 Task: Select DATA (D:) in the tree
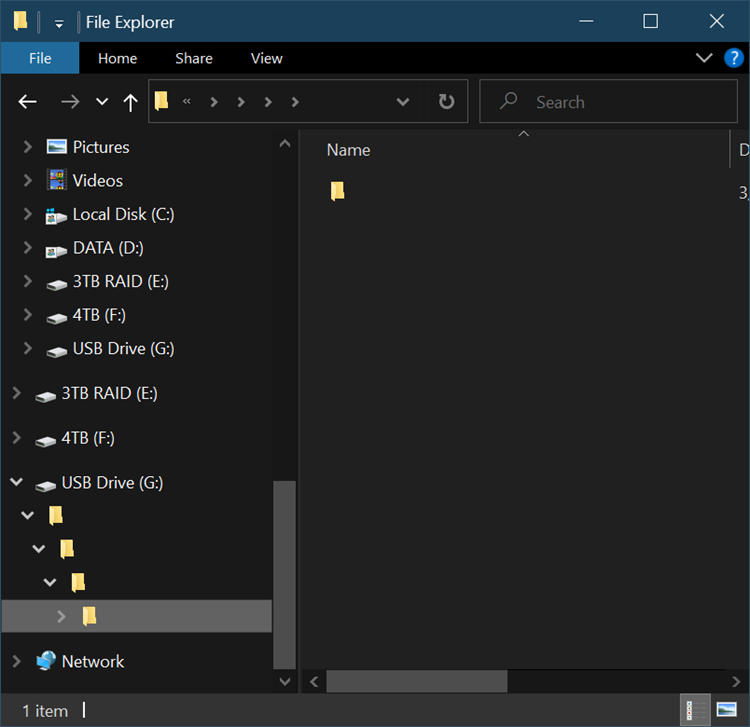click(x=108, y=248)
